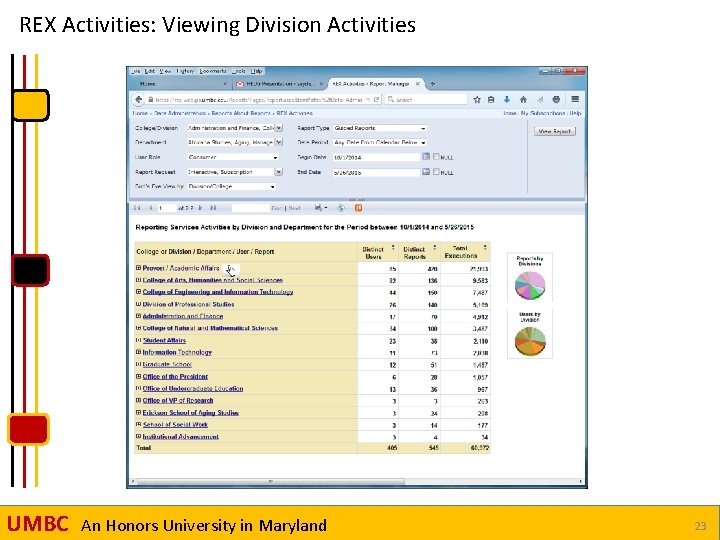The image size is (720, 540).
Task: Open the File menu
Action: 135,71
